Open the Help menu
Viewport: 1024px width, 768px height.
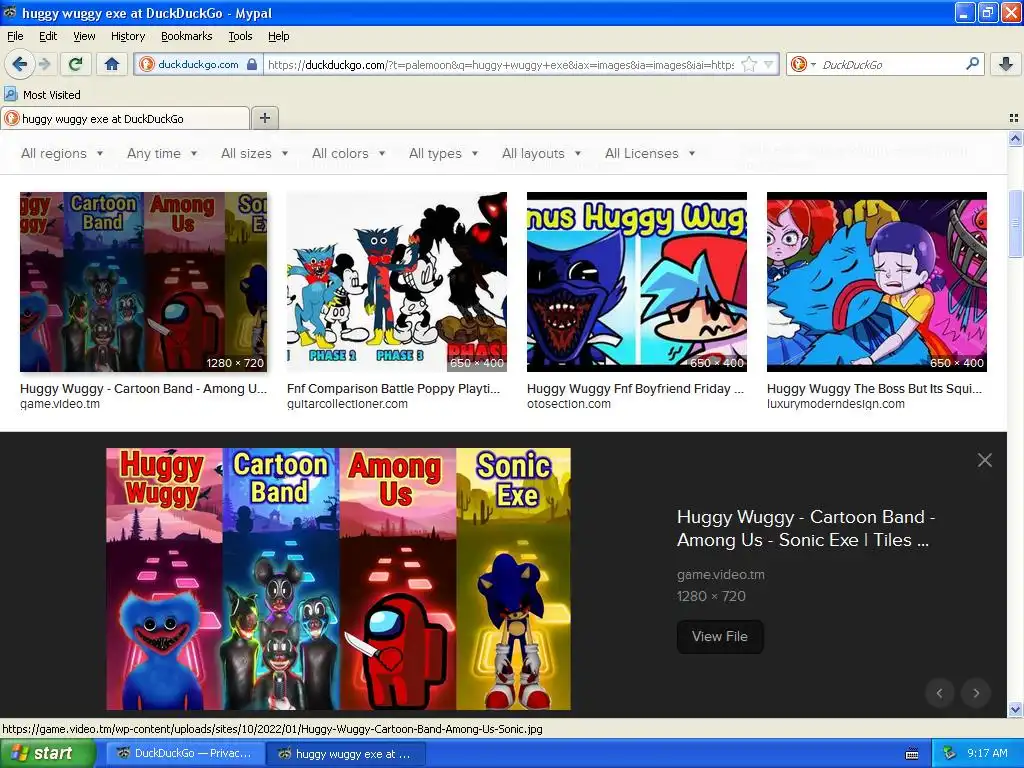[x=278, y=36]
